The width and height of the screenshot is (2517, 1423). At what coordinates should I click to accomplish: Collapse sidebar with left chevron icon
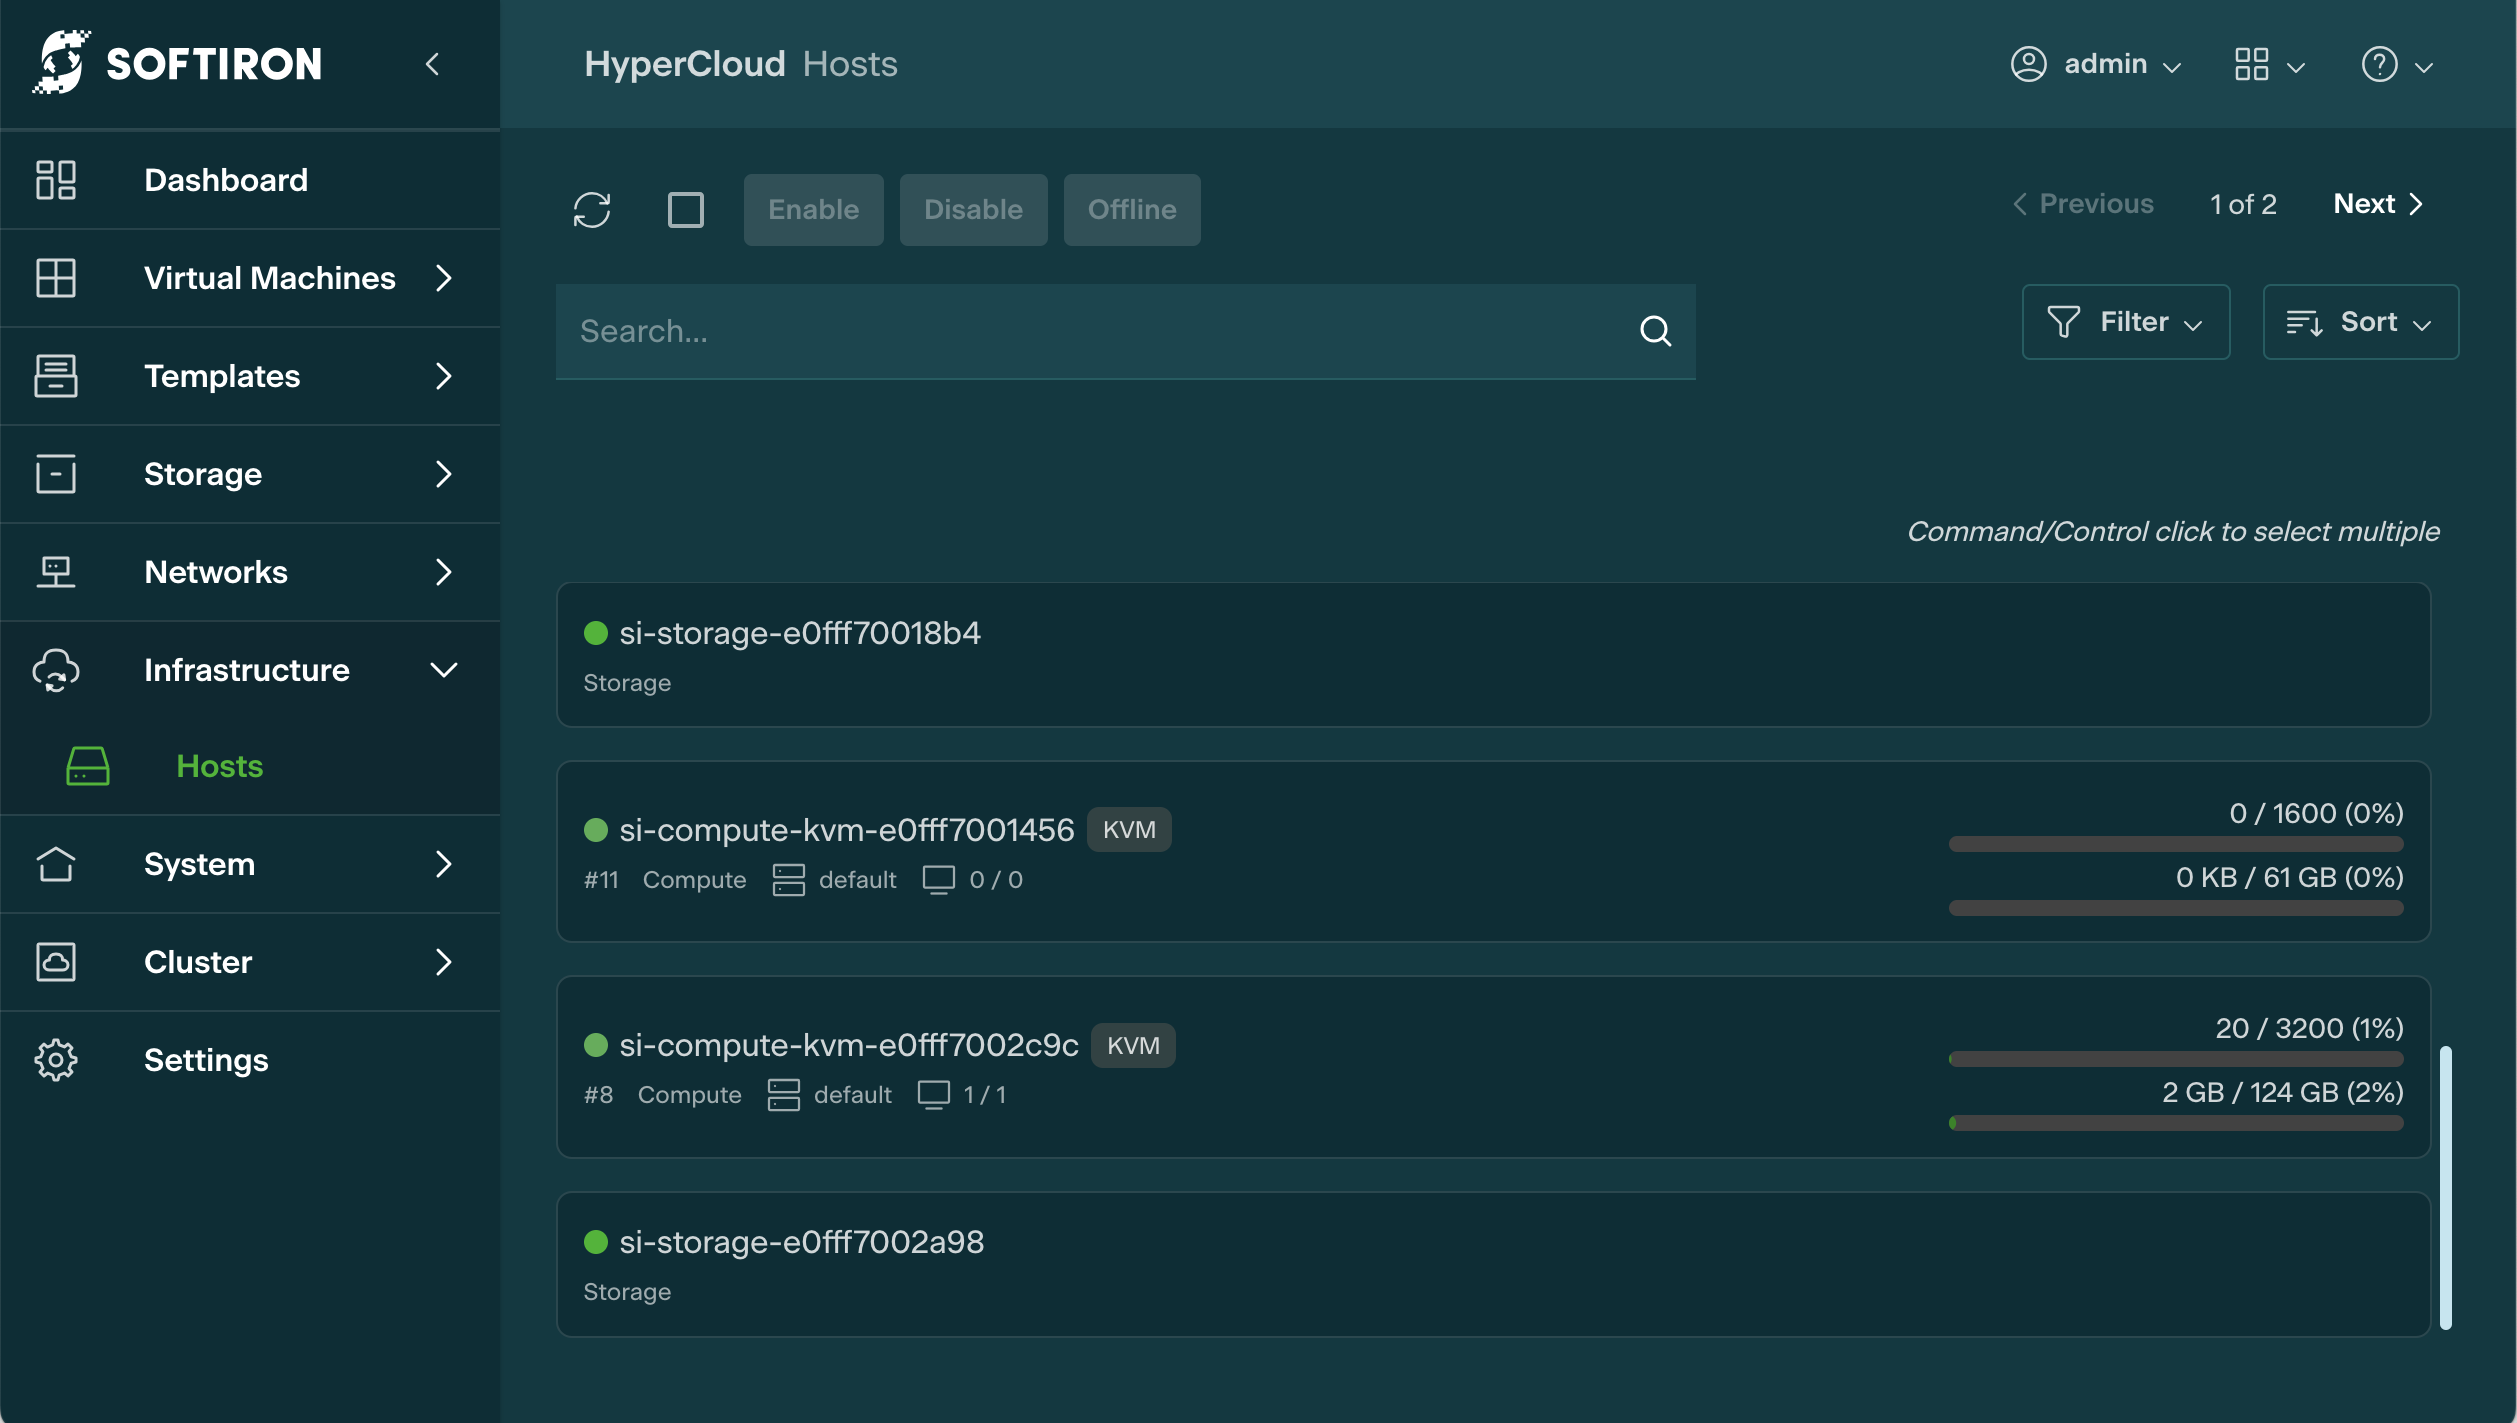click(x=432, y=65)
